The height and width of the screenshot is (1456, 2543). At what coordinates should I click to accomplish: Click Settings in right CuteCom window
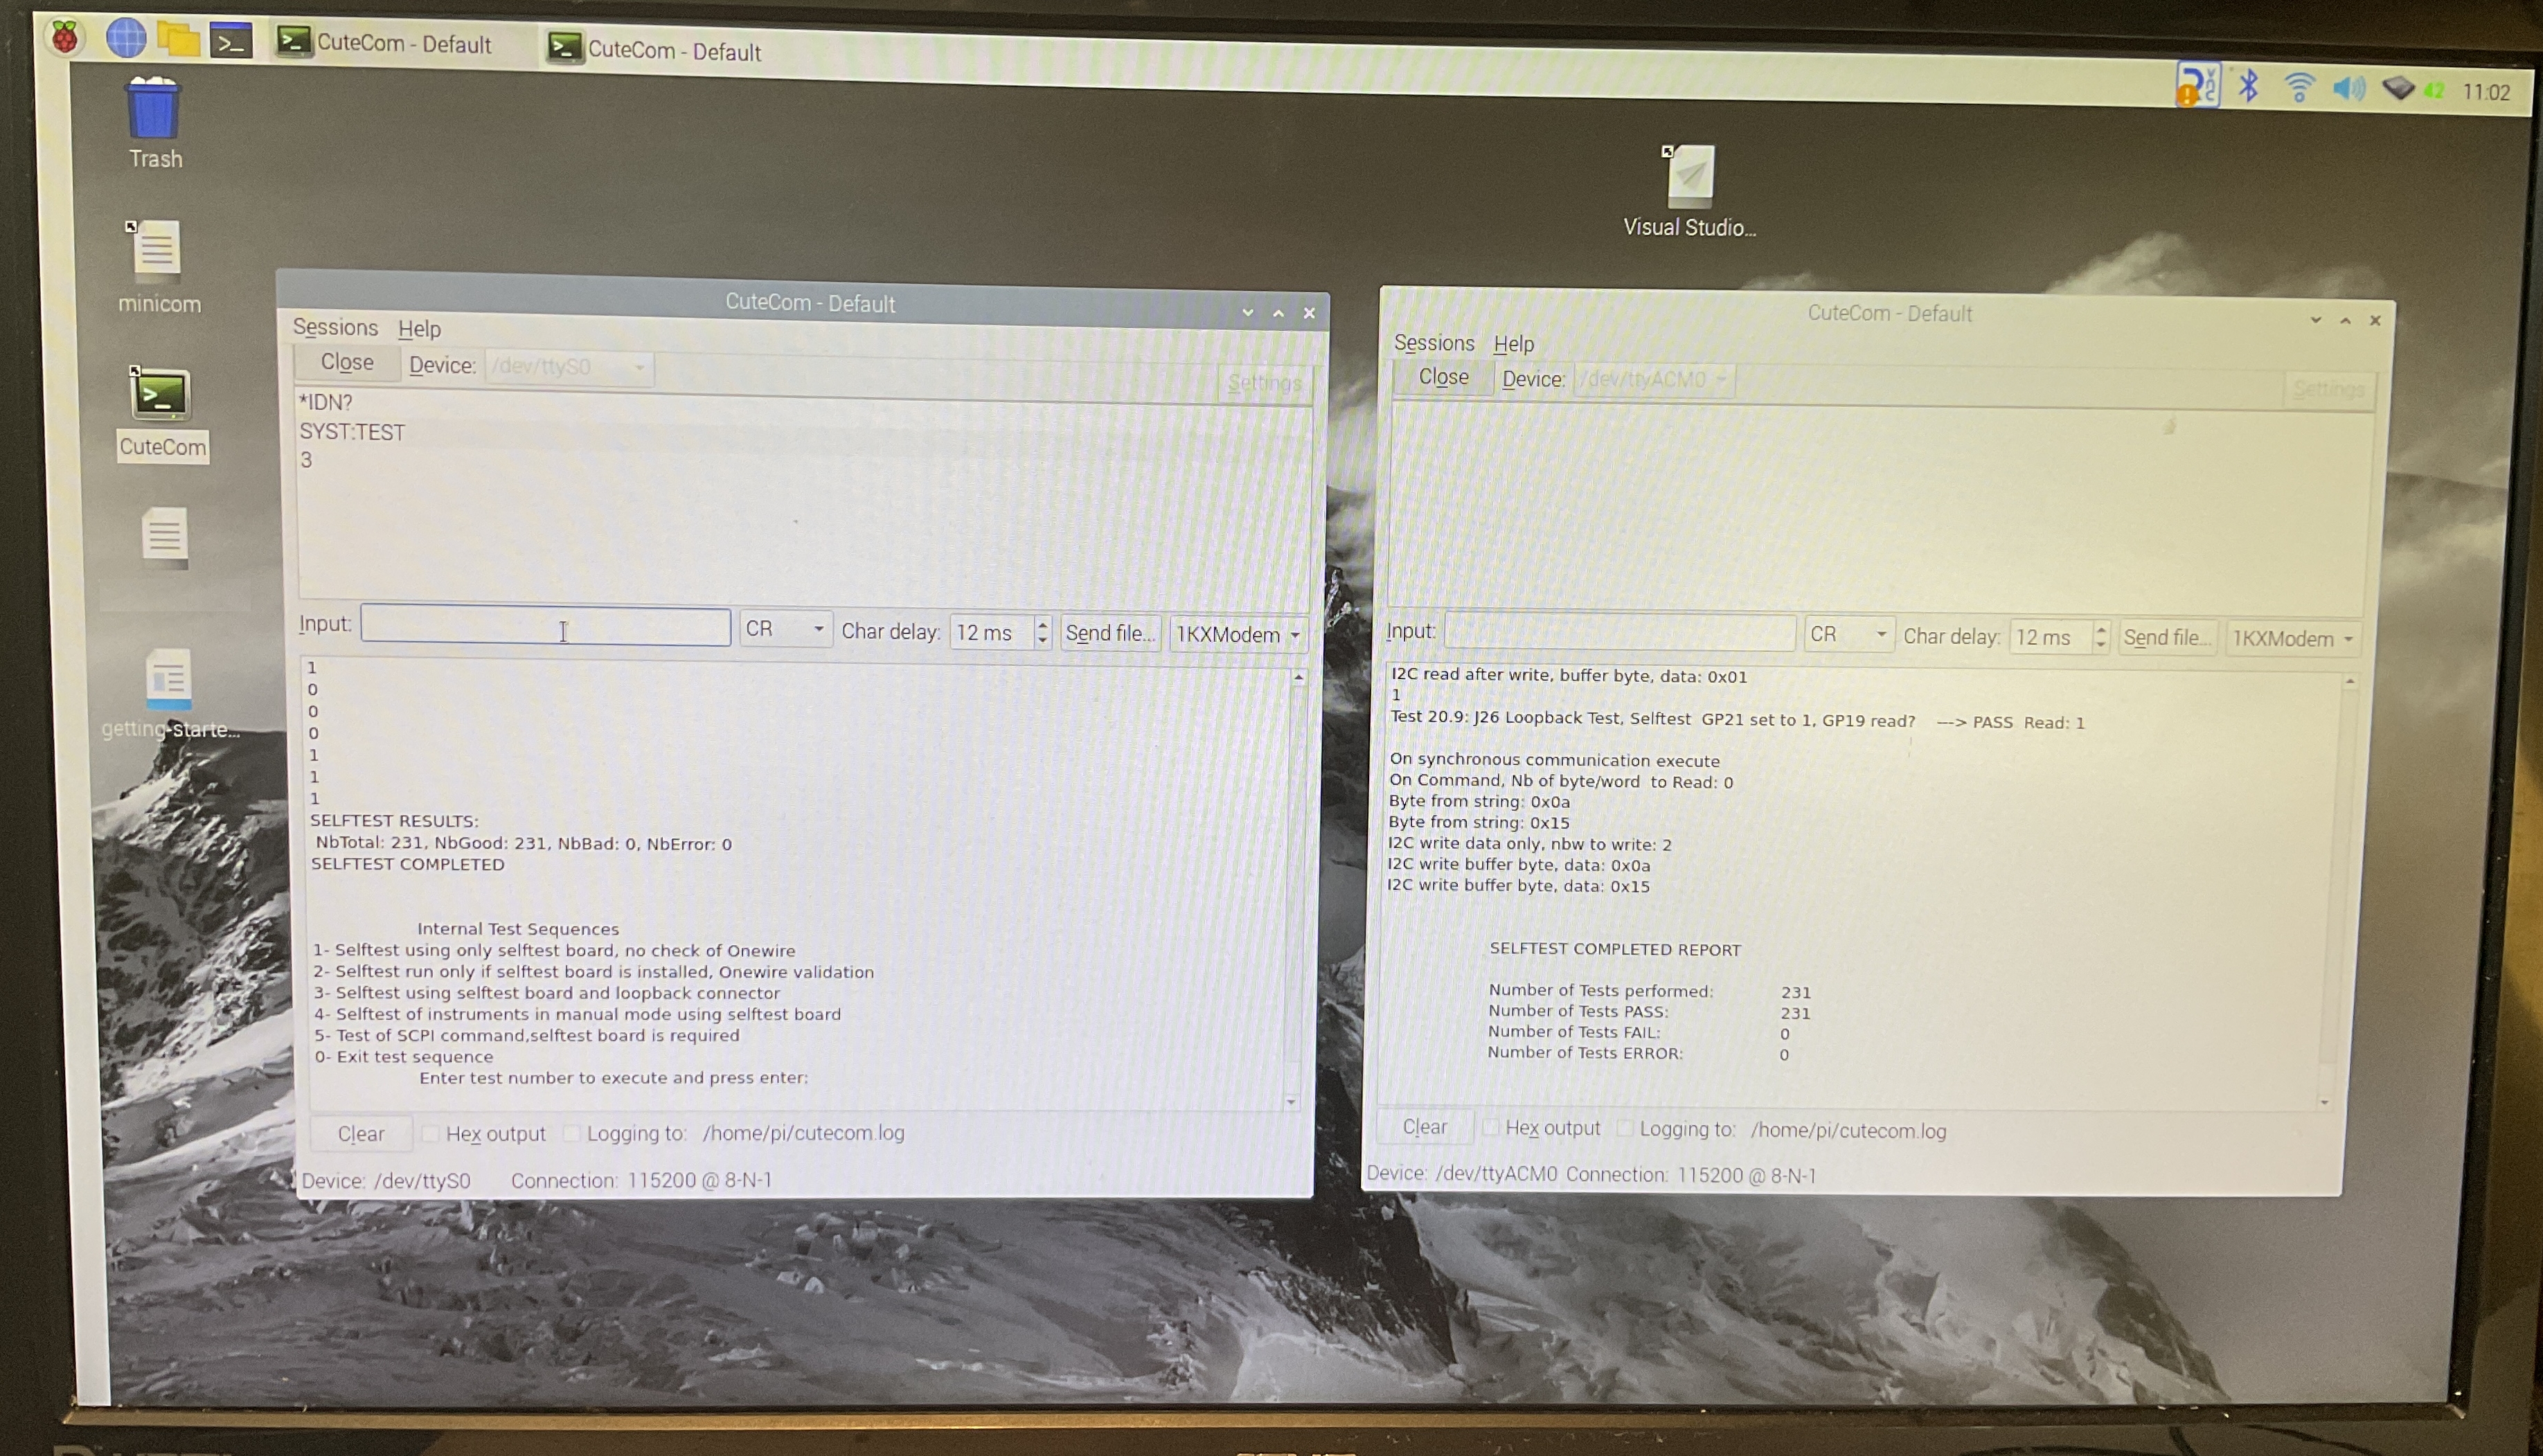2329,389
